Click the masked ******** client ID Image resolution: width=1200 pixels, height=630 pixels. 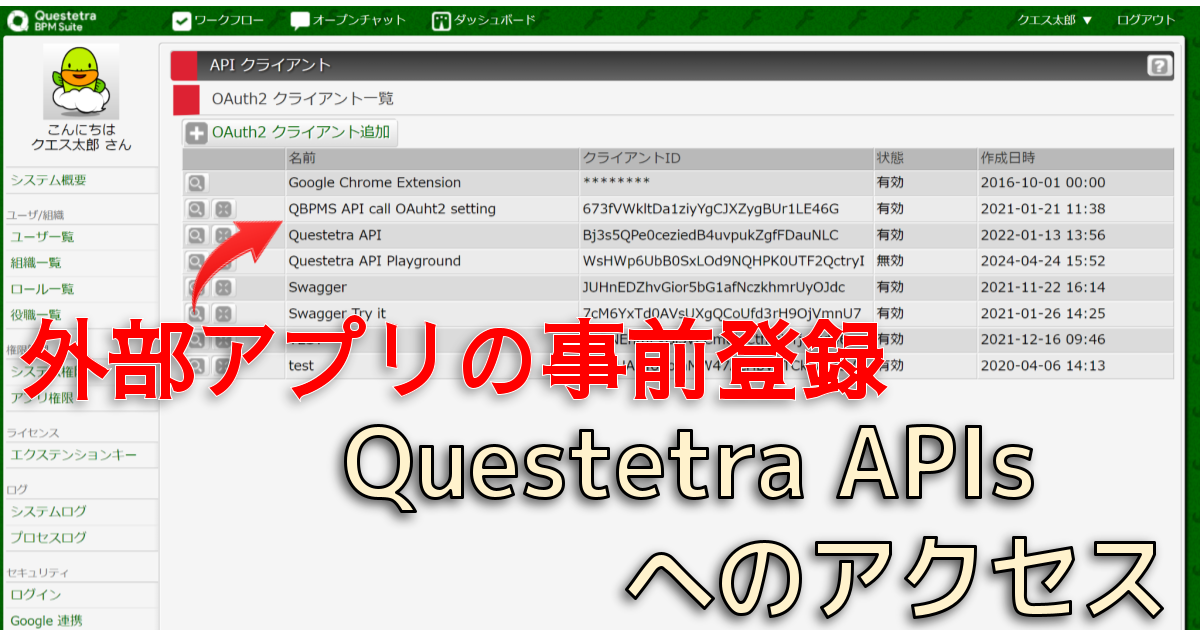[x=616, y=183]
